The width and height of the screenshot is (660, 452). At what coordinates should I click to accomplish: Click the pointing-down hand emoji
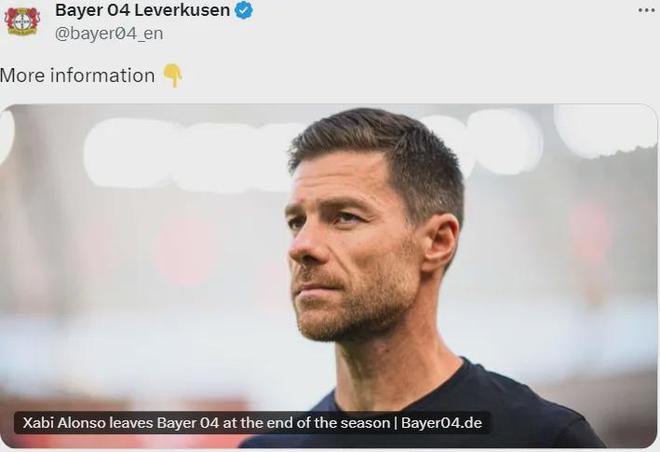coord(173,76)
